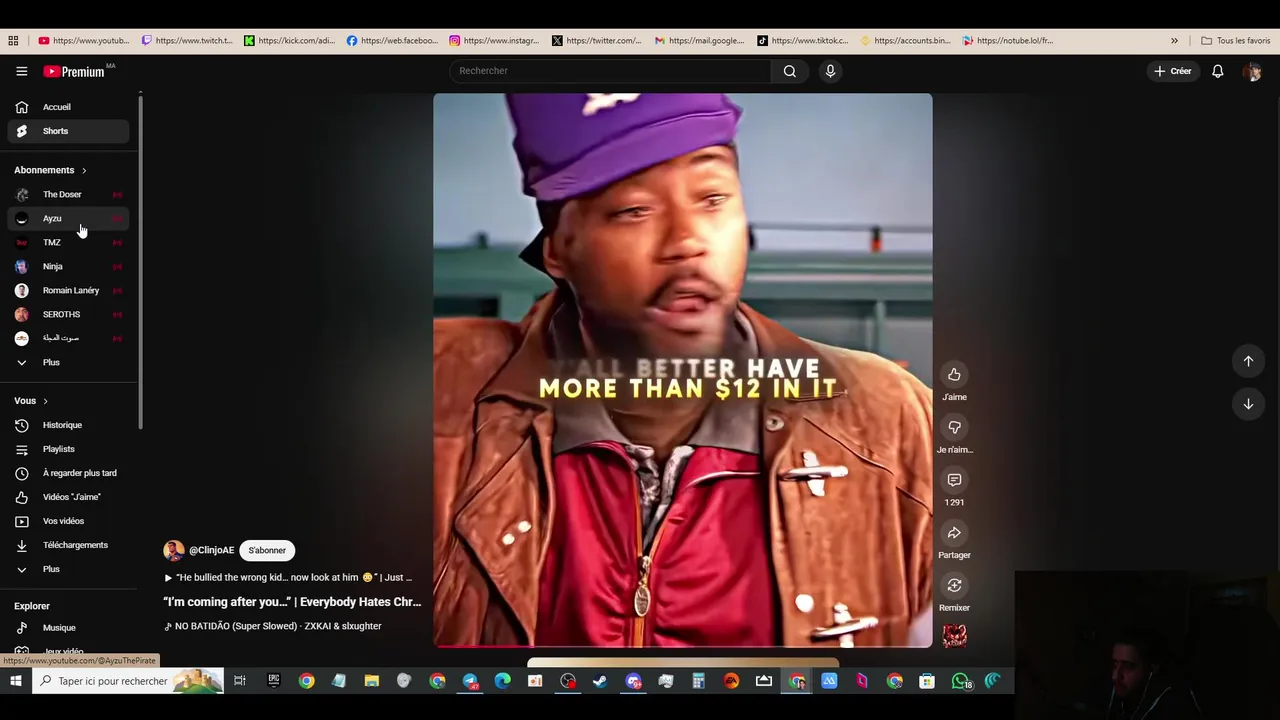Viewport: 1280px width, 720px height.
Task: Open the EA app from the taskbar
Action: 731,681
